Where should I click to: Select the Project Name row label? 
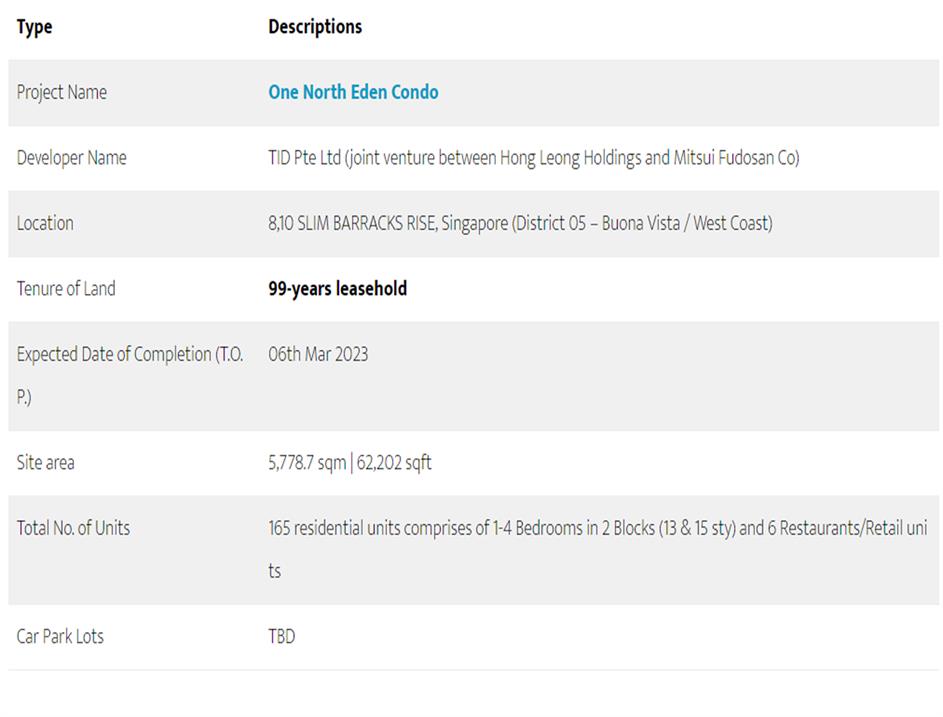coord(62,92)
